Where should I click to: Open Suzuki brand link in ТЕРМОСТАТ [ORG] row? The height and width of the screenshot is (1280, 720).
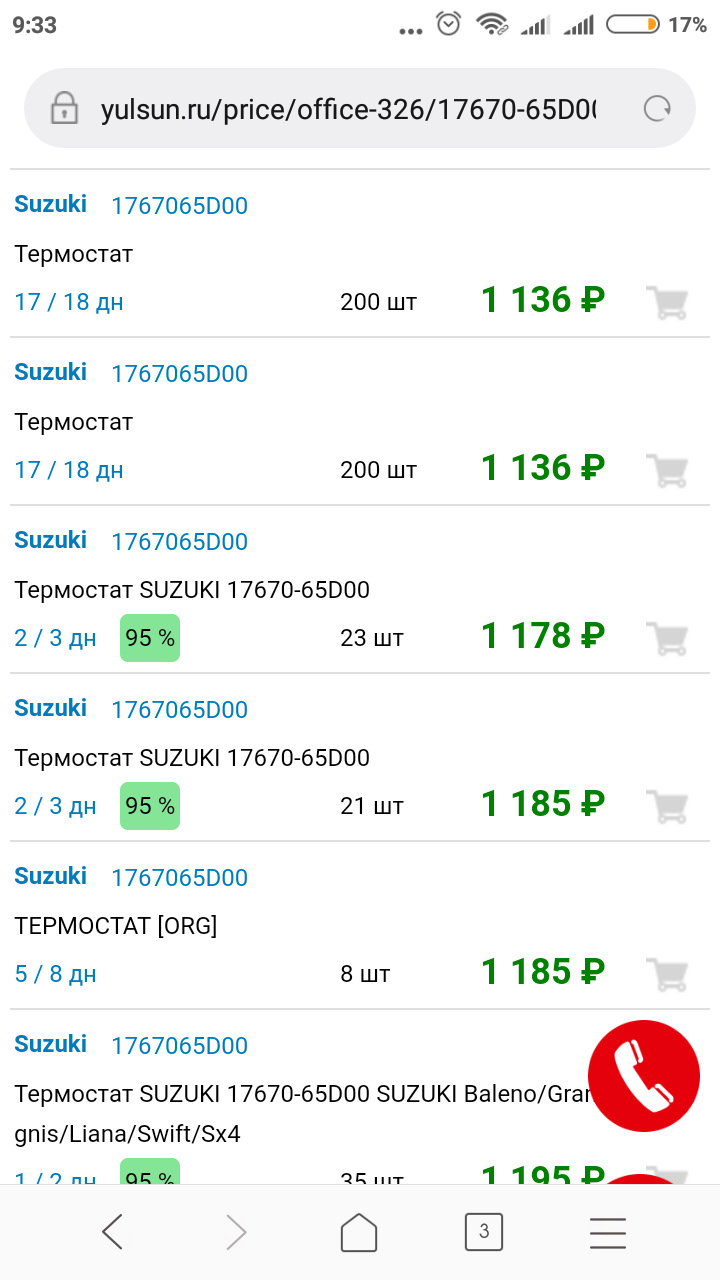pyautogui.click(x=51, y=876)
